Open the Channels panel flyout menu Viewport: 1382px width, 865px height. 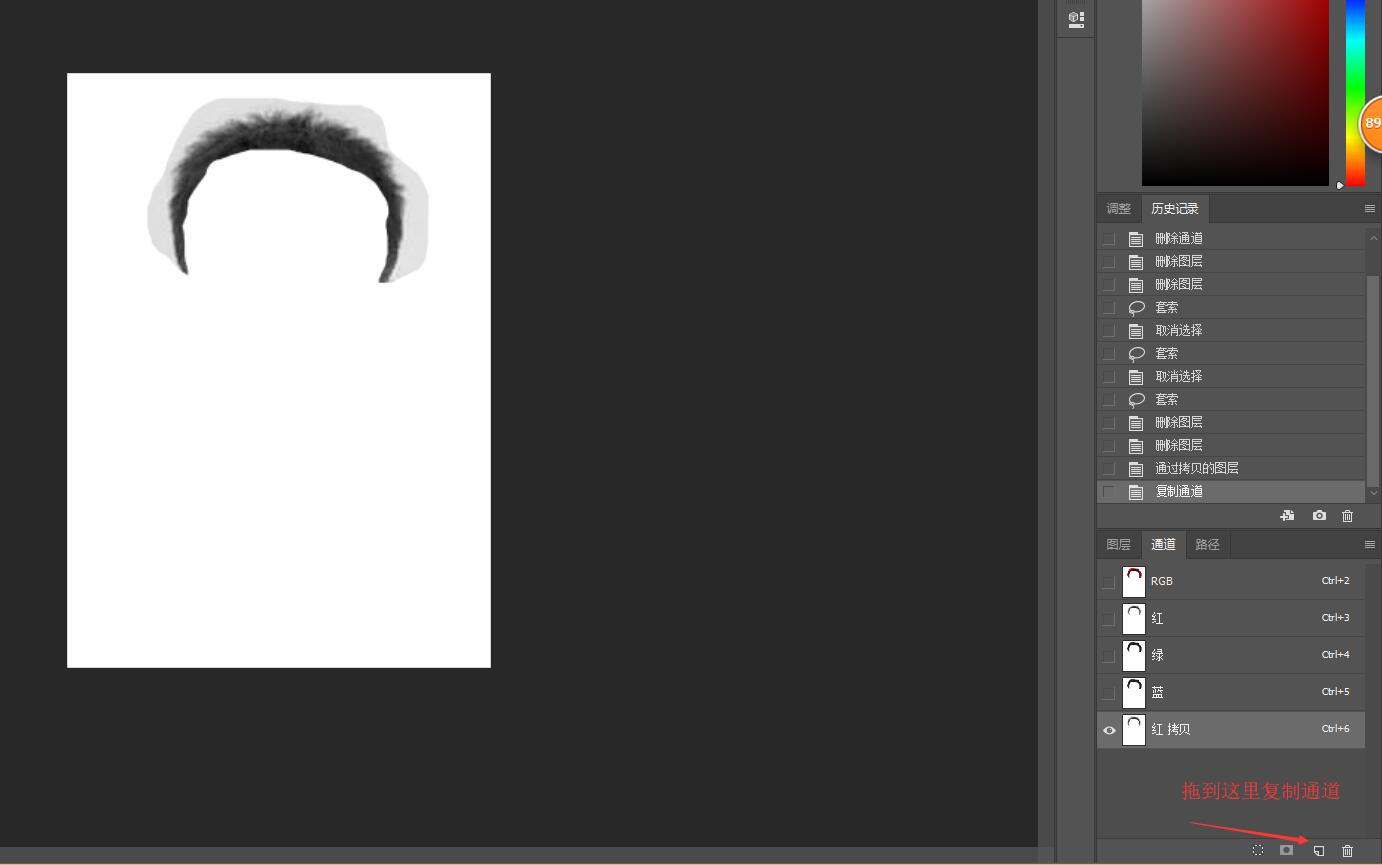pyautogui.click(x=1369, y=545)
